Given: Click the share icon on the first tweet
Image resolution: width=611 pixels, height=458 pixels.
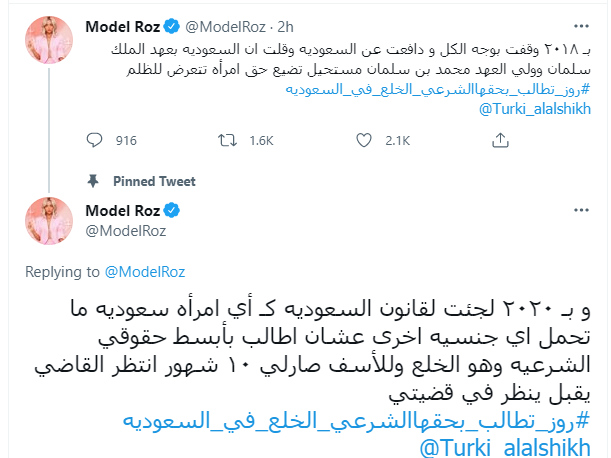Looking at the screenshot, I should coord(500,140).
